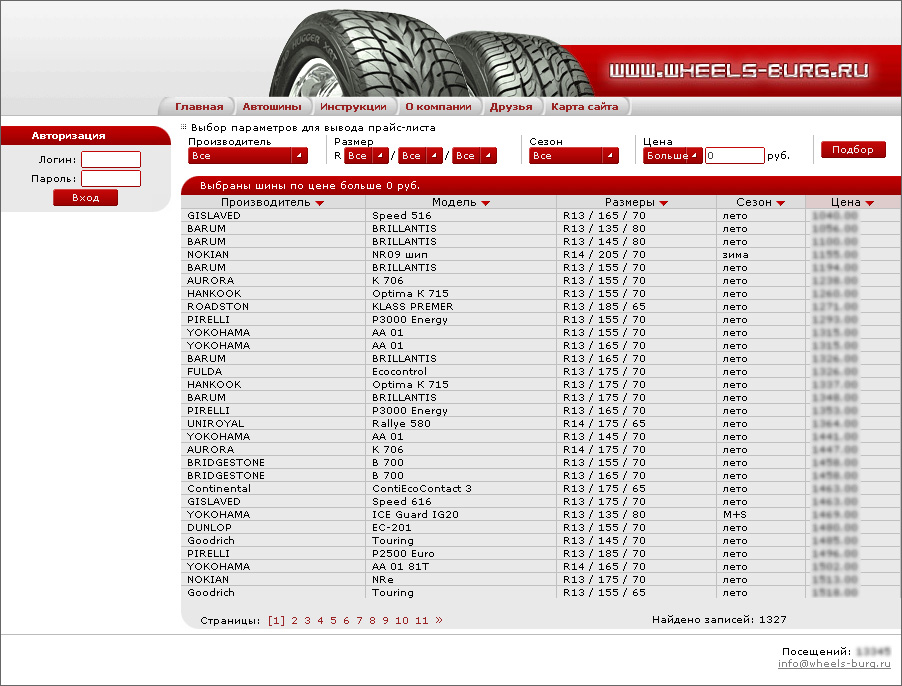902x686 pixels.
Task: Sort the Модель column using its sort arrow
Action: (486, 203)
